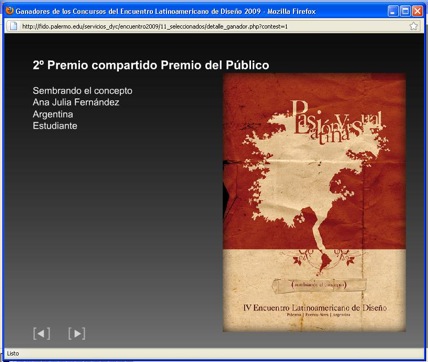Open the Pasión Visual Latina poster image
Image resolution: width=428 pixels, height=362 pixels.
(314, 202)
